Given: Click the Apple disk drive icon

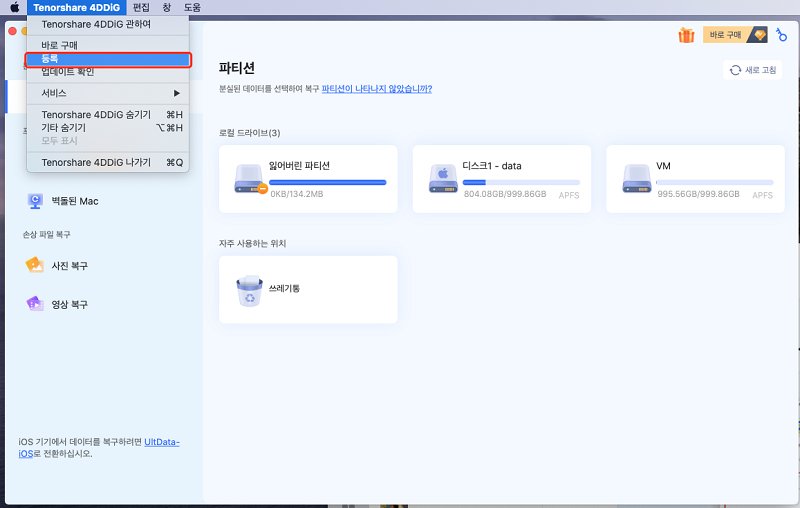Looking at the screenshot, I should click(443, 179).
